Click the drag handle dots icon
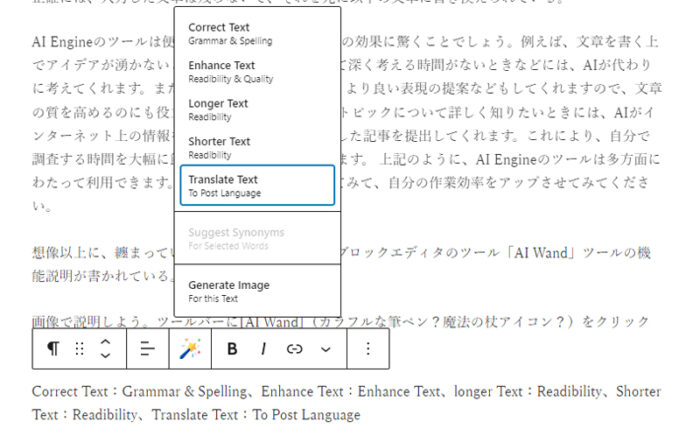The image size is (700, 436). click(79, 349)
